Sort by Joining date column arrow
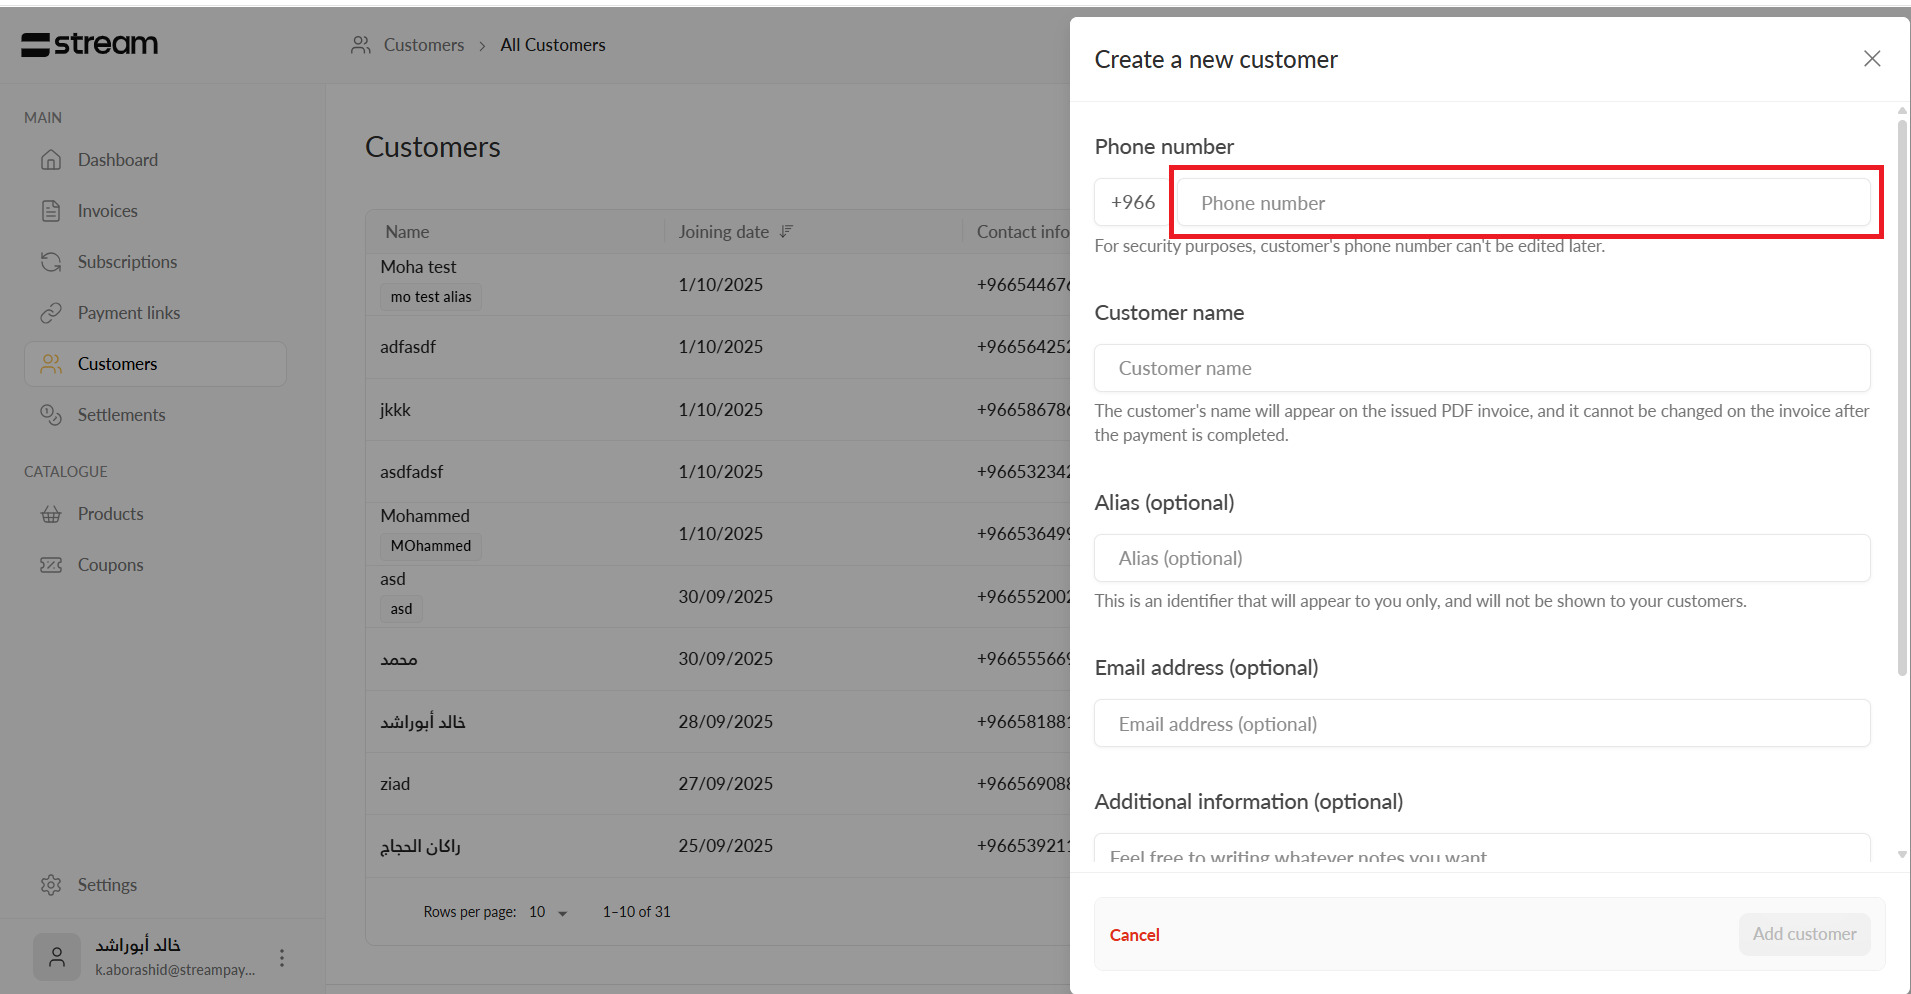Viewport: 1911px width, 994px height. [x=787, y=231]
